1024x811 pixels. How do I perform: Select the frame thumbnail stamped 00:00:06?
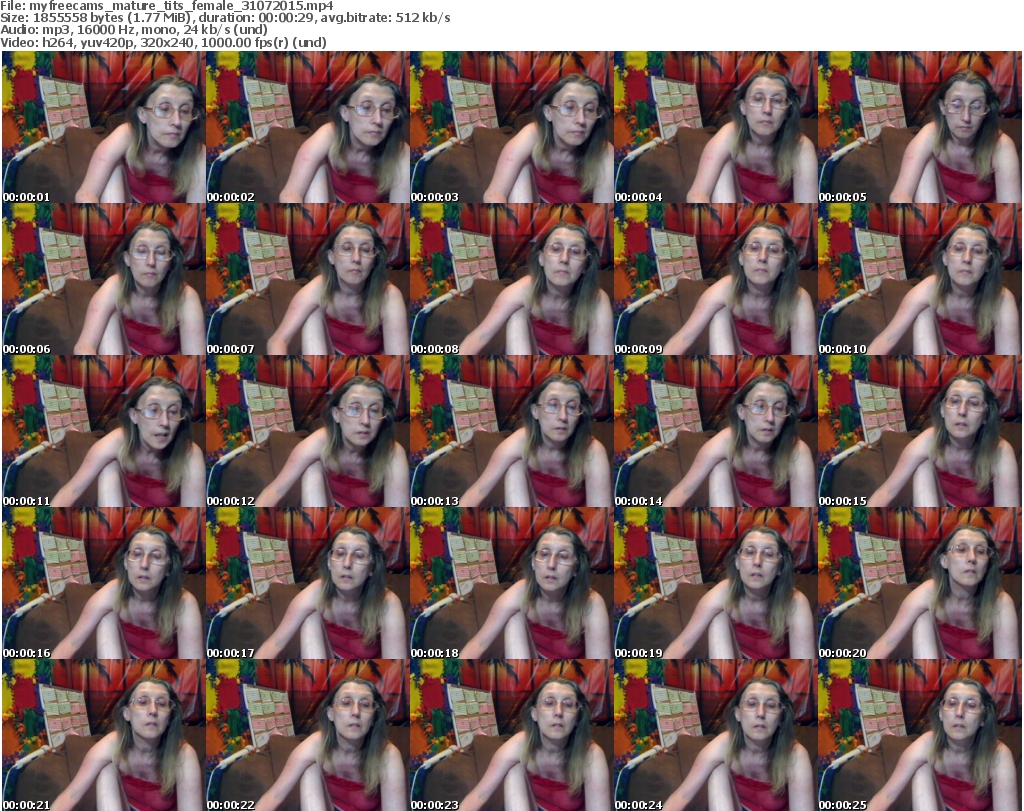click(104, 279)
